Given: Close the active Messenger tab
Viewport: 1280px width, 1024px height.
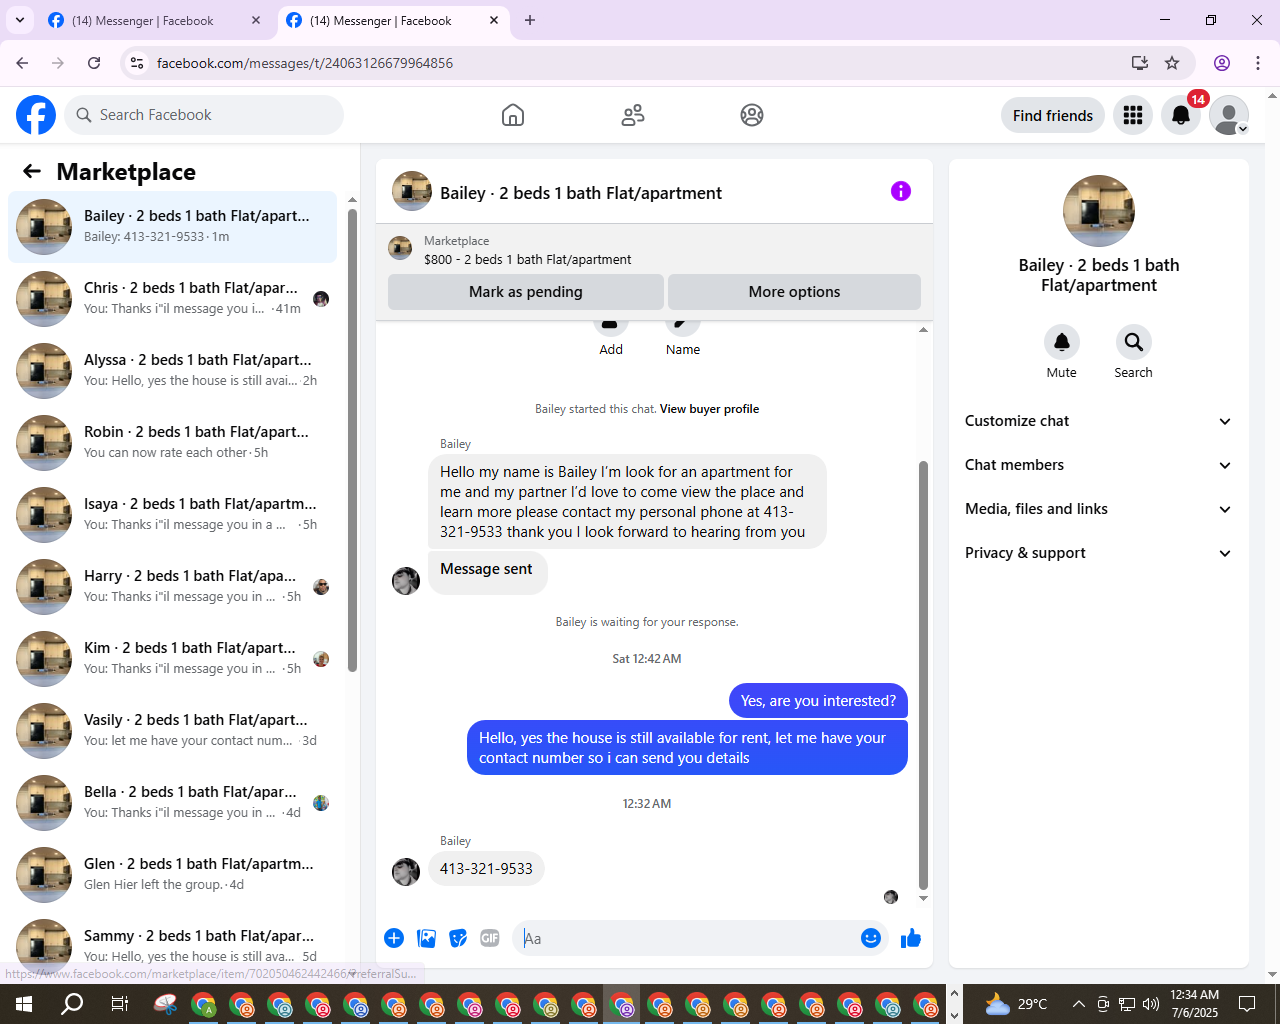Looking at the screenshot, I should click(x=494, y=20).
